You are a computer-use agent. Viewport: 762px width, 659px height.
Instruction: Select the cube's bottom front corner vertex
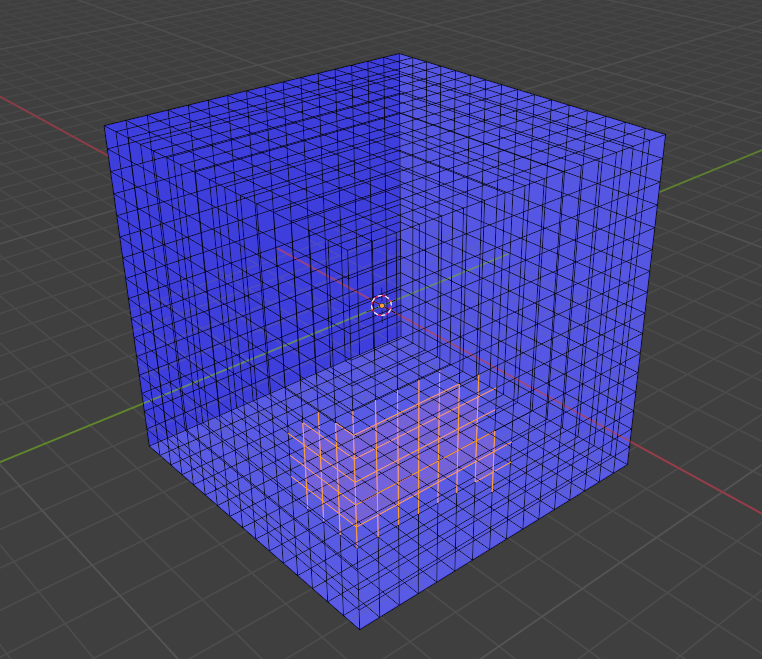(360, 629)
